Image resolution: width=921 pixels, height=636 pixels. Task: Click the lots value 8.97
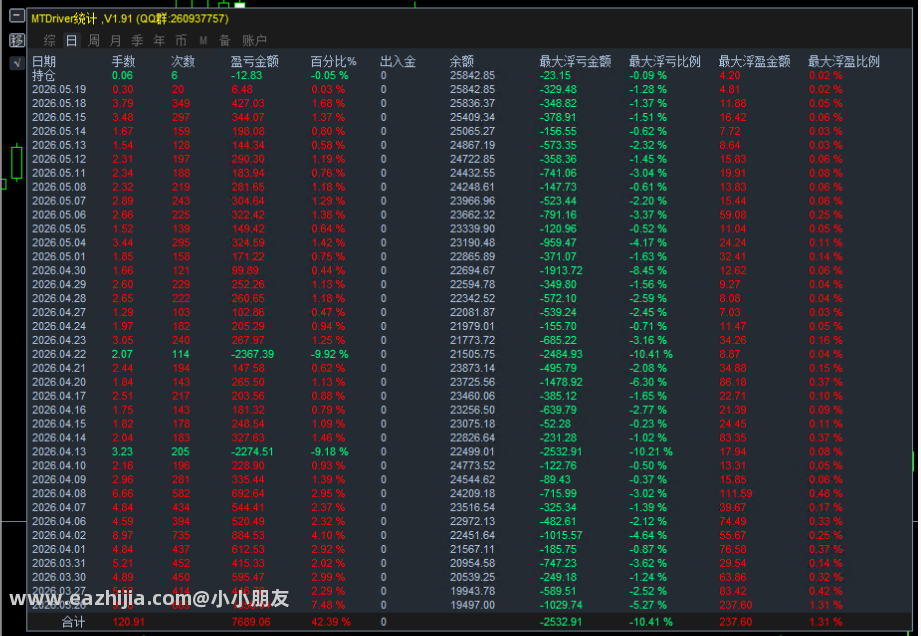pos(123,536)
